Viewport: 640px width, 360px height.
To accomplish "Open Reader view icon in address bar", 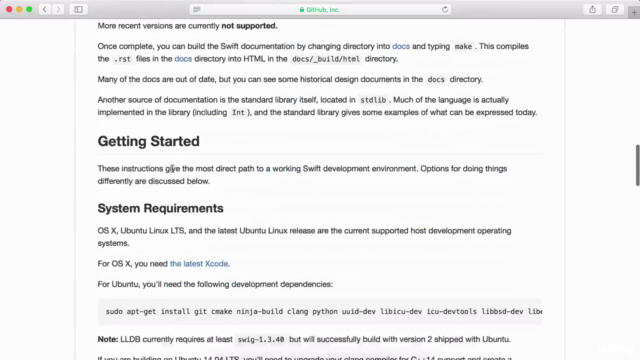I will [x=197, y=9].
